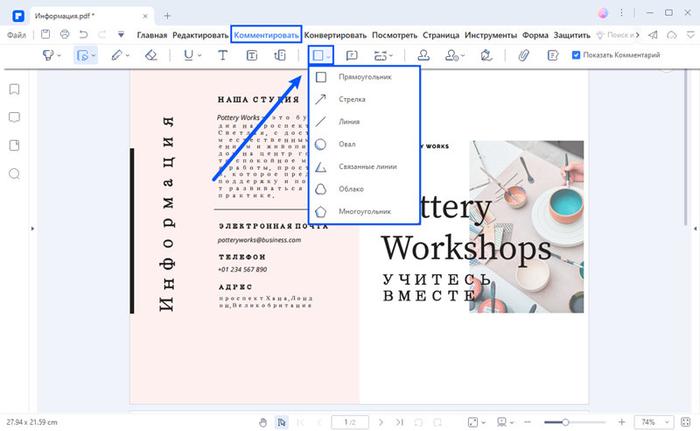Click the paperclip attachment icon
Screen dimensions: 700x431
[522, 56]
